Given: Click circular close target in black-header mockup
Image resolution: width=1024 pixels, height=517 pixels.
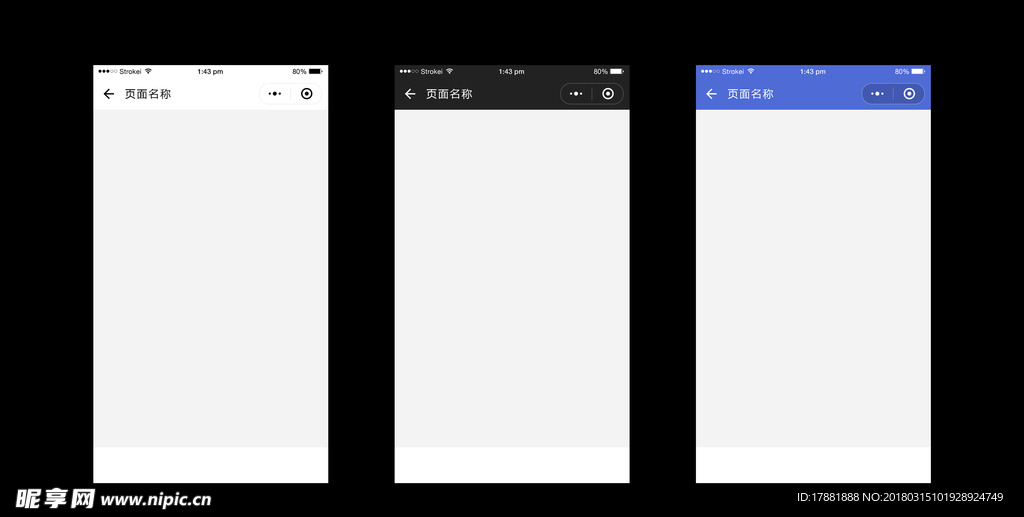Looking at the screenshot, I should click(x=608, y=94).
